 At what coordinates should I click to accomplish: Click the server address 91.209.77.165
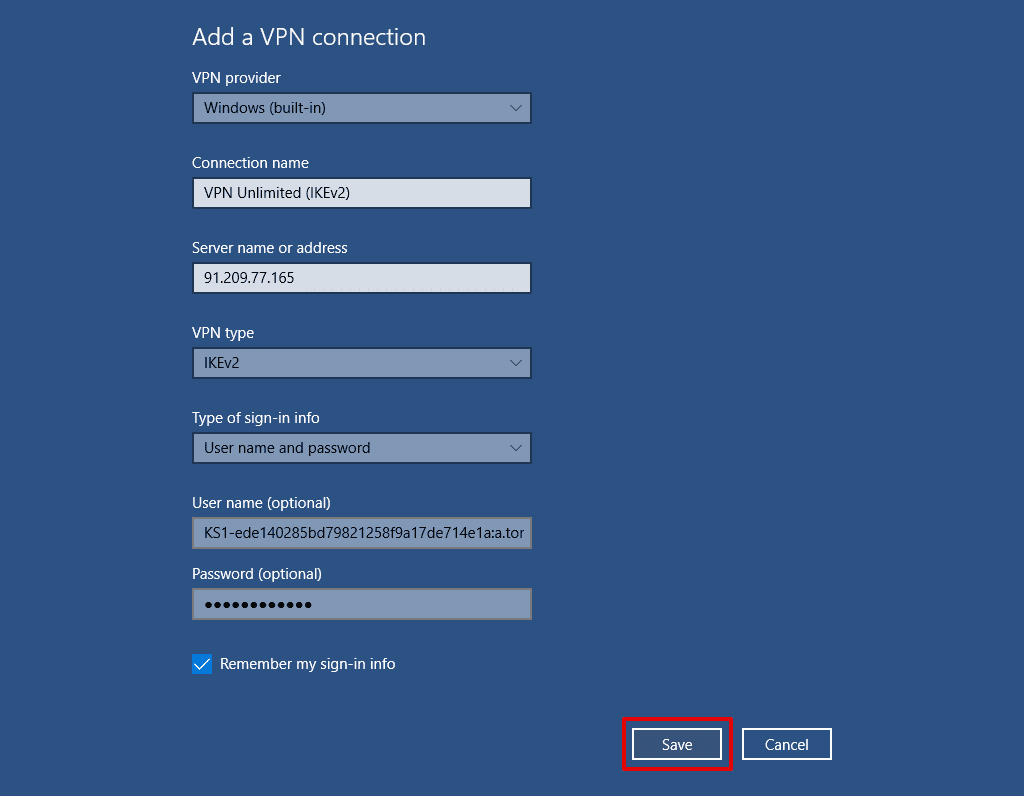[x=250, y=277]
